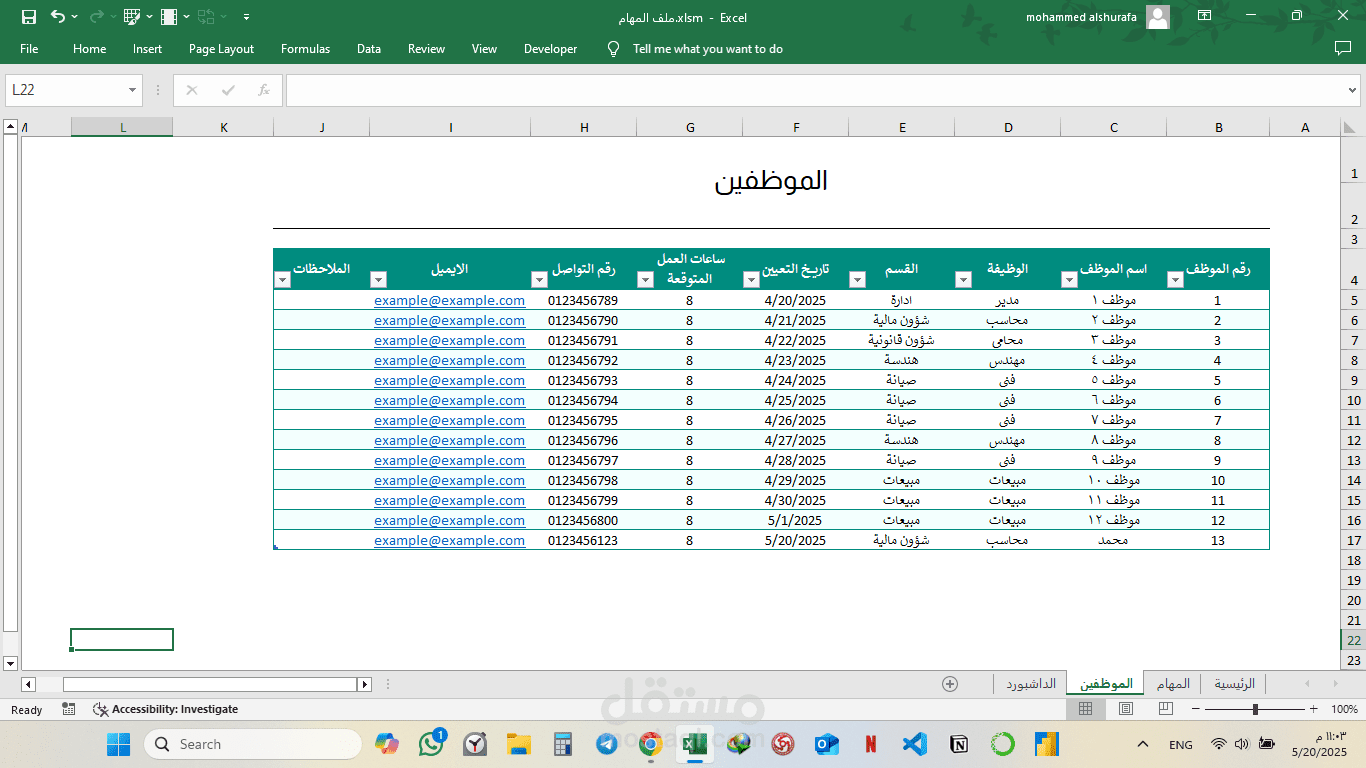The height and width of the screenshot is (768, 1366).
Task: Open email link in employee 1 row
Action: point(449,300)
